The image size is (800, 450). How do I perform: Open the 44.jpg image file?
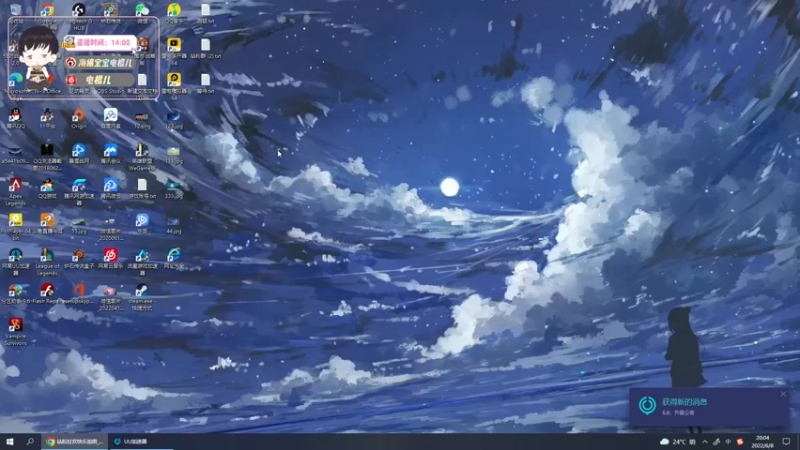point(173,221)
